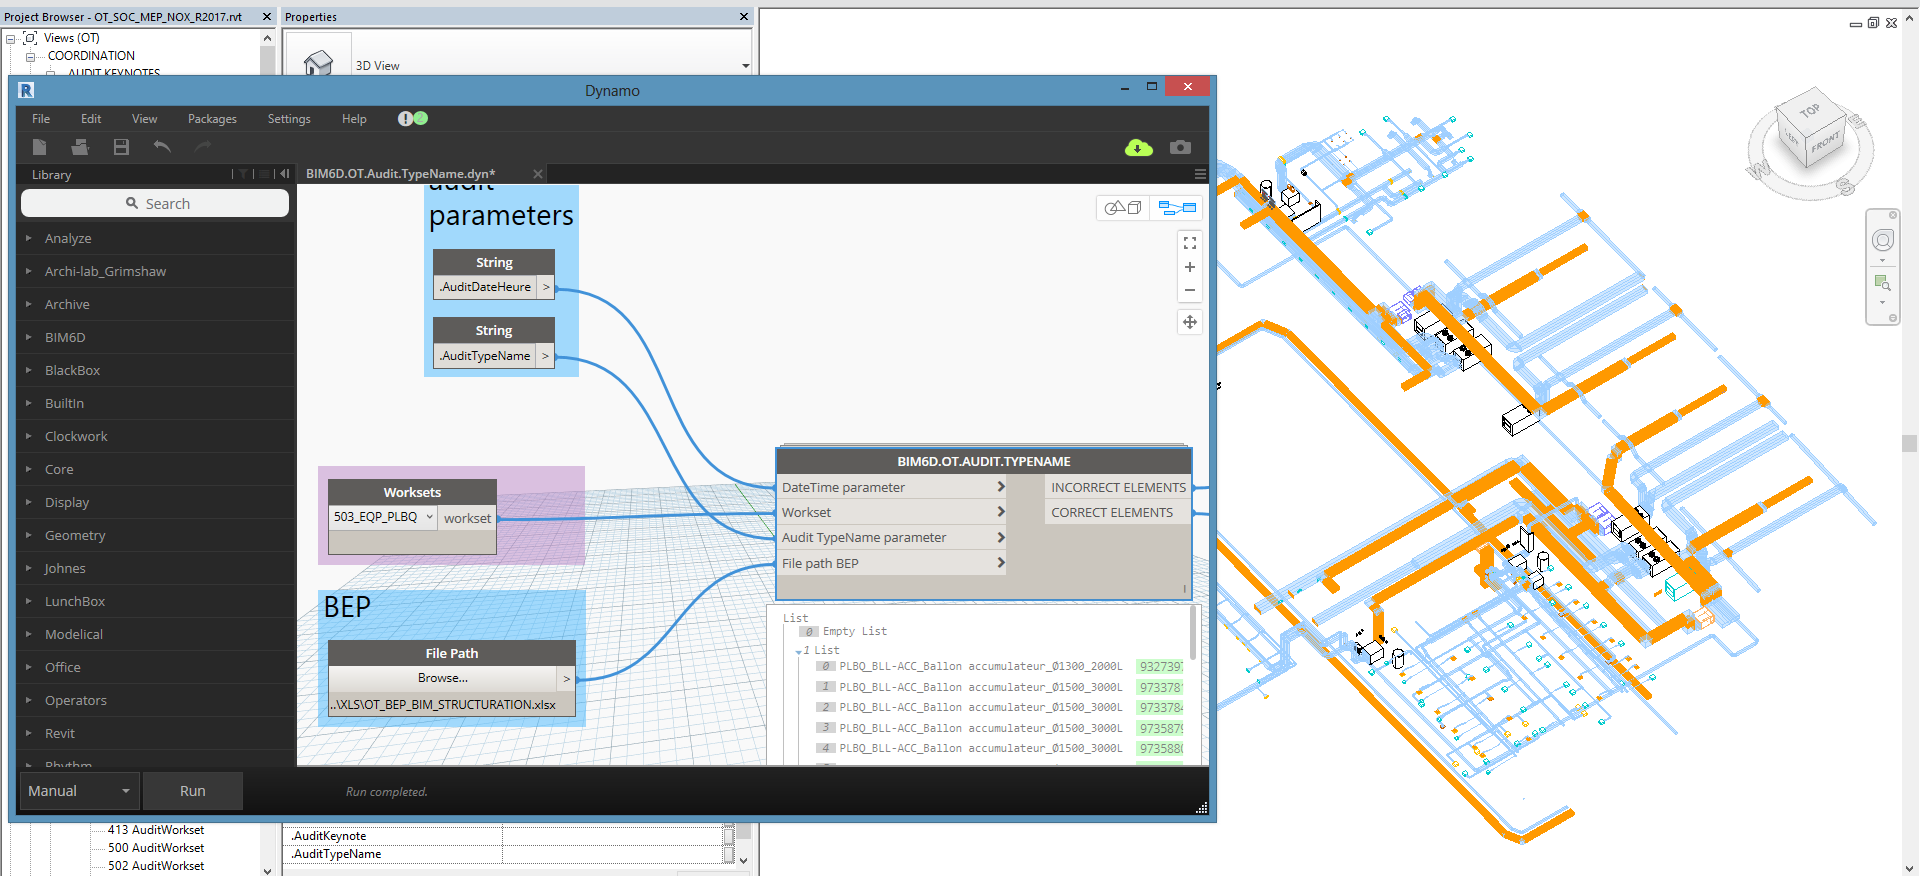This screenshot has height=876, width=1920.
Task: Export workspace image with camera icon
Action: tap(1180, 147)
